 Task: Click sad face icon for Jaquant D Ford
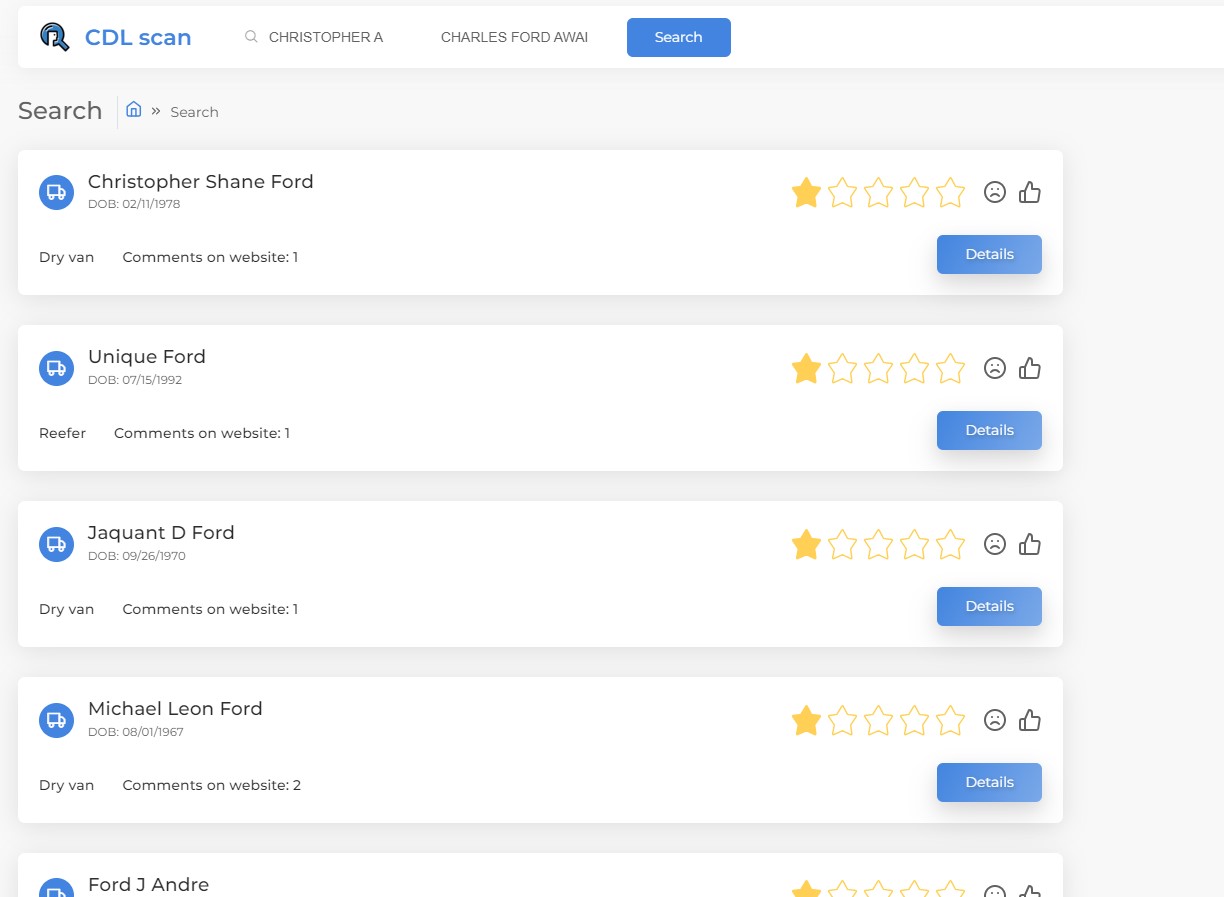tap(995, 544)
